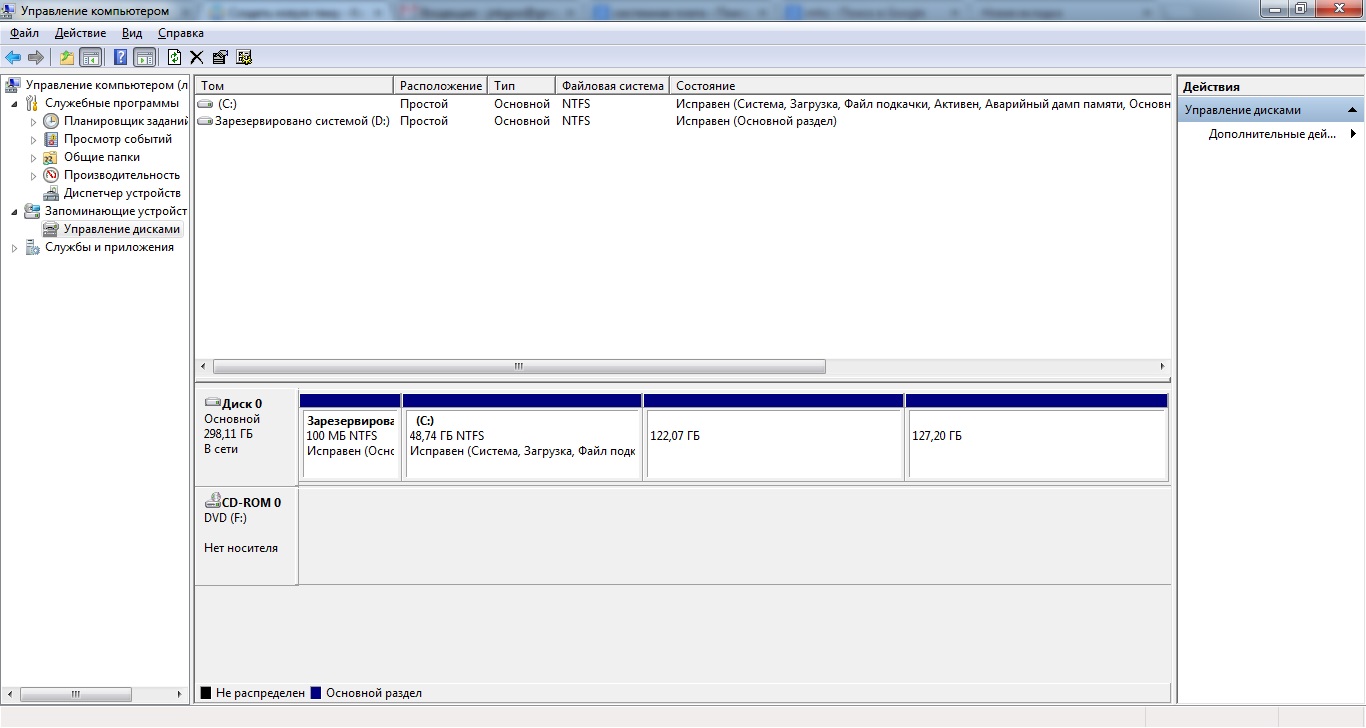Image resolution: width=1366 pixels, height=728 pixels.
Task: Expand the Службы и приложения tree node
Action: [14, 248]
